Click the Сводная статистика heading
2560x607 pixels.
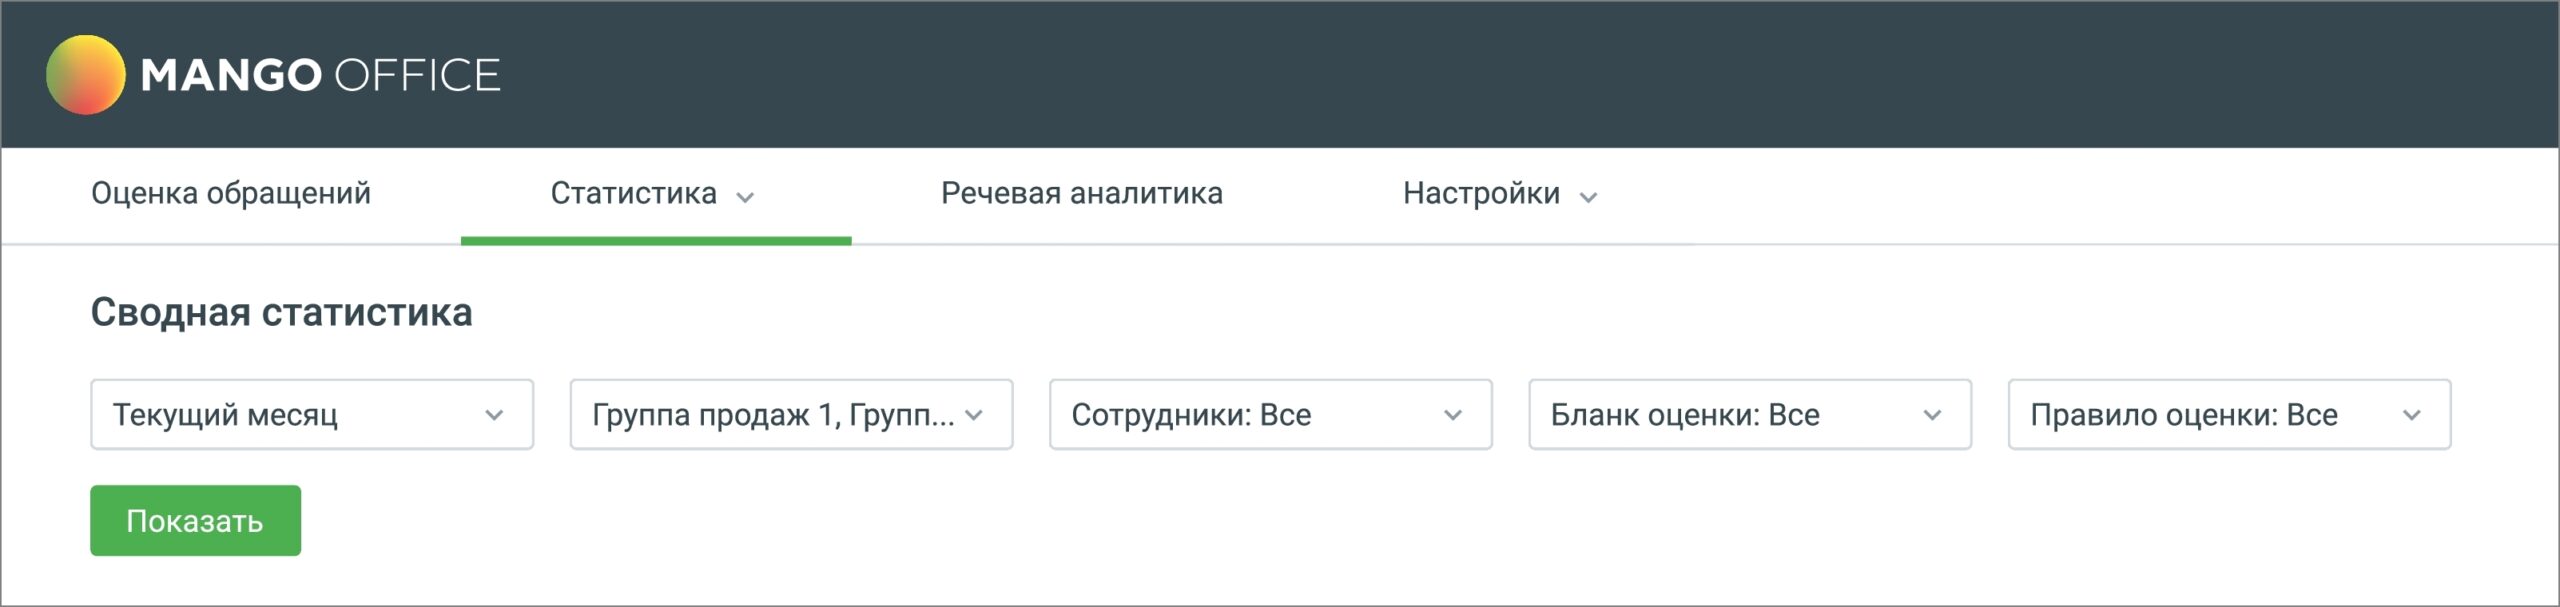point(281,313)
